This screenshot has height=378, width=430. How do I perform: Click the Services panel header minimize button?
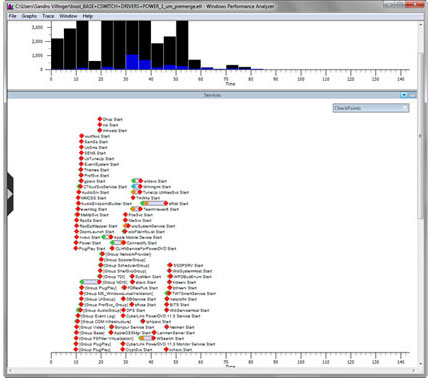(x=412, y=95)
